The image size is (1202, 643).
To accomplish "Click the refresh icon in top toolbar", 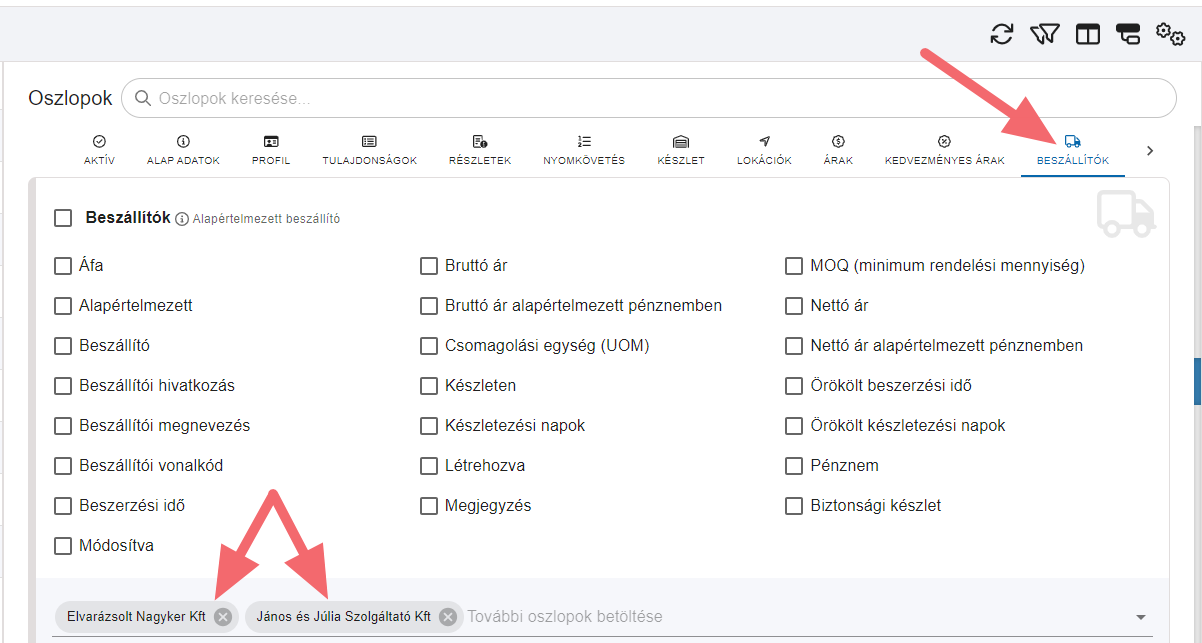I will [1001, 34].
